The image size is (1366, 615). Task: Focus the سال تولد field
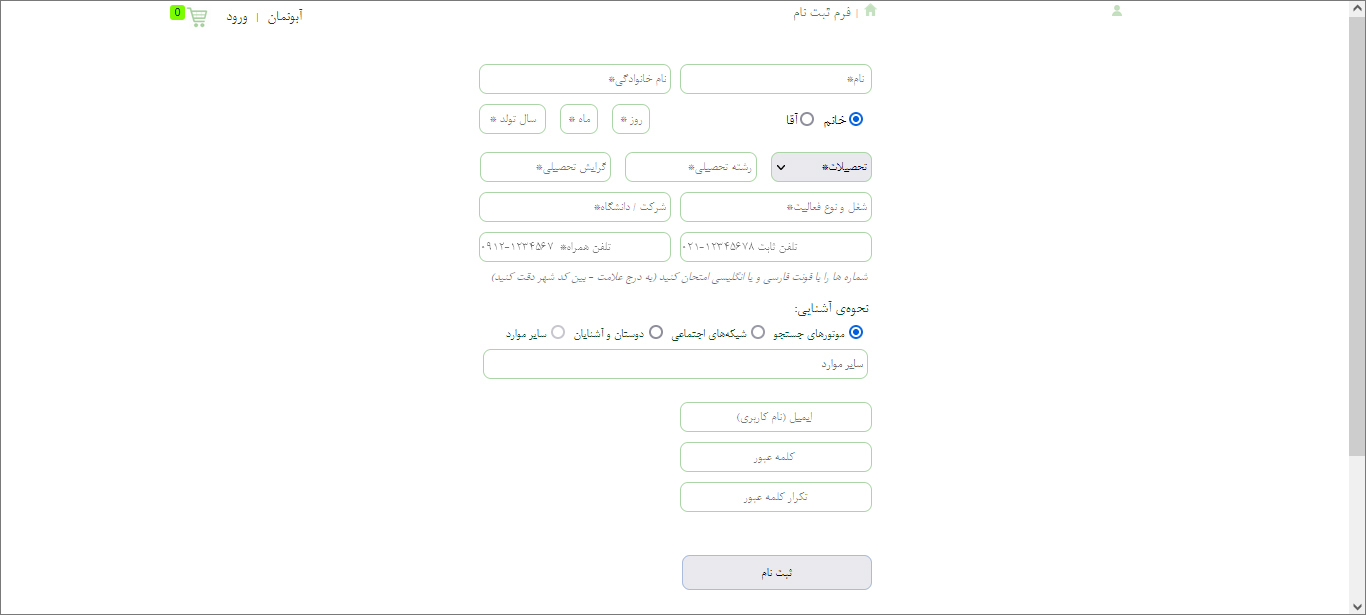coord(512,119)
